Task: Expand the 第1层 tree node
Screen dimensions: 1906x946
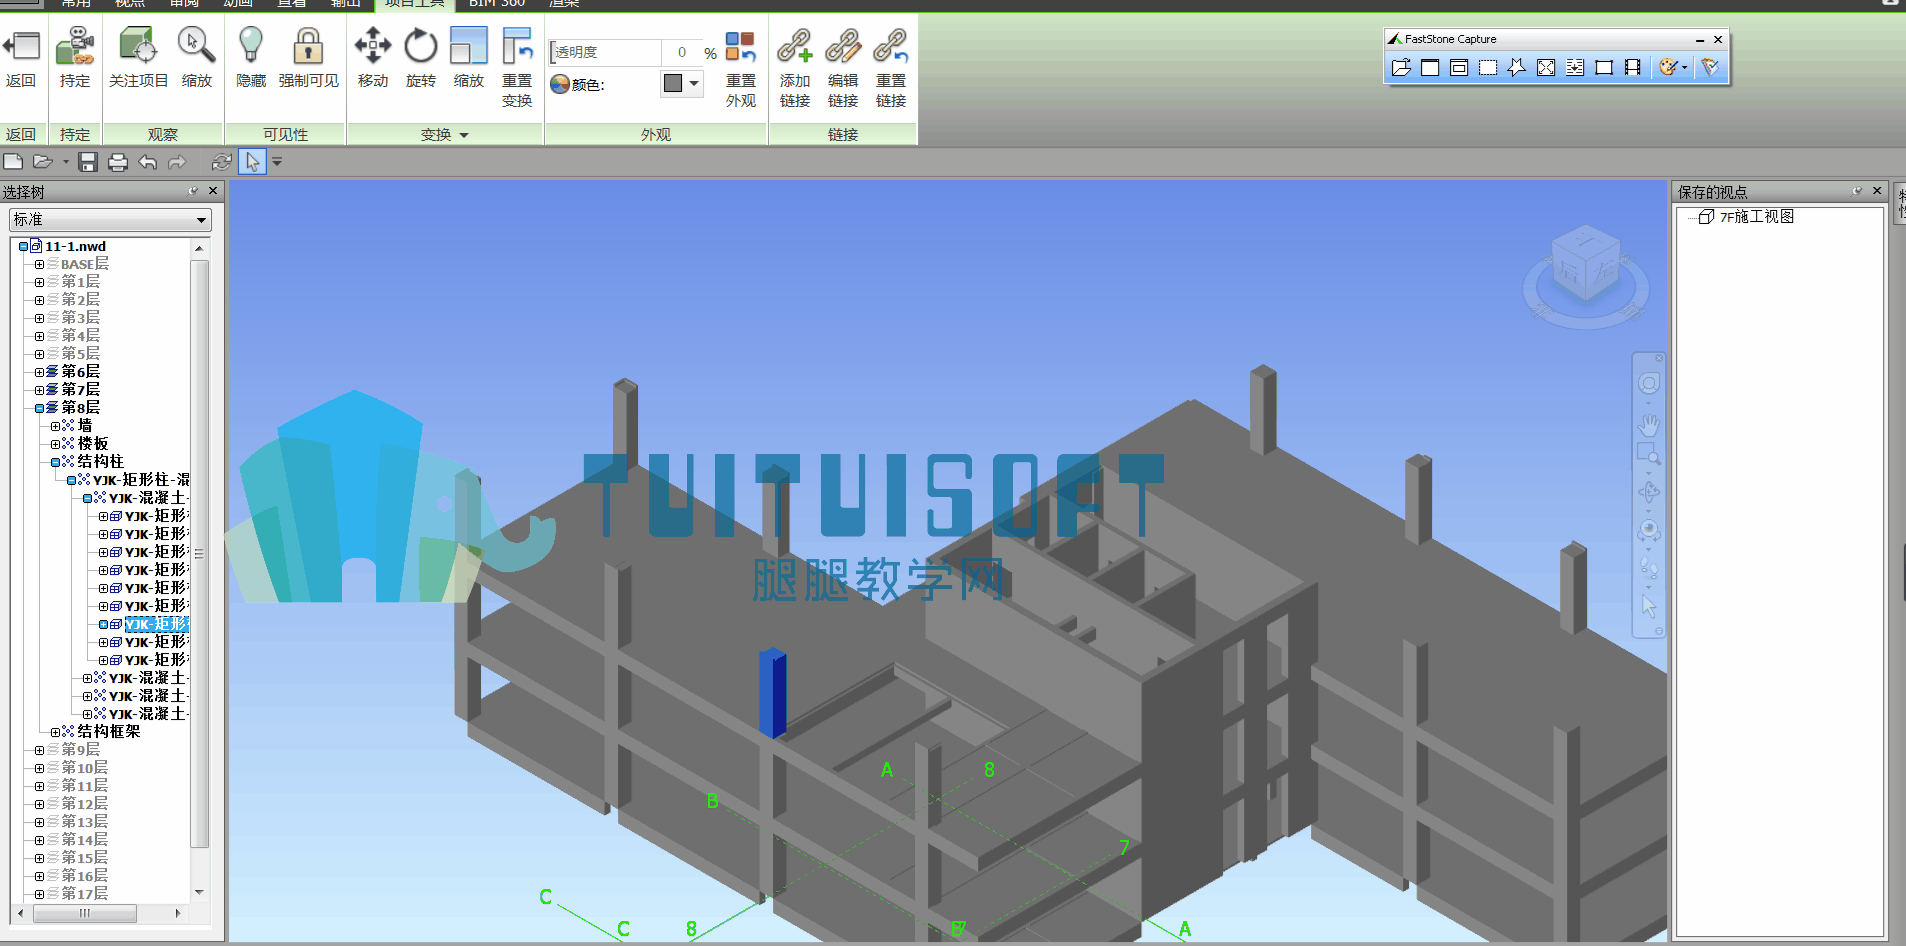Action: coord(39,282)
